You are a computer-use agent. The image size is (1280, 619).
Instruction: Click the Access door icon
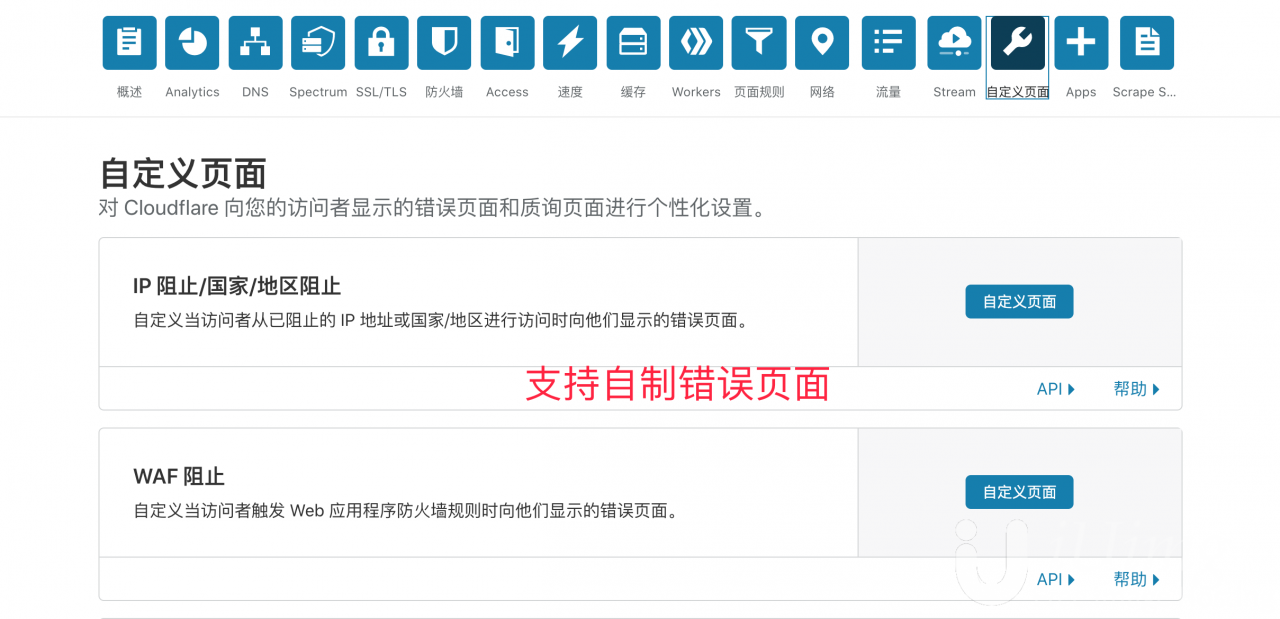point(507,43)
